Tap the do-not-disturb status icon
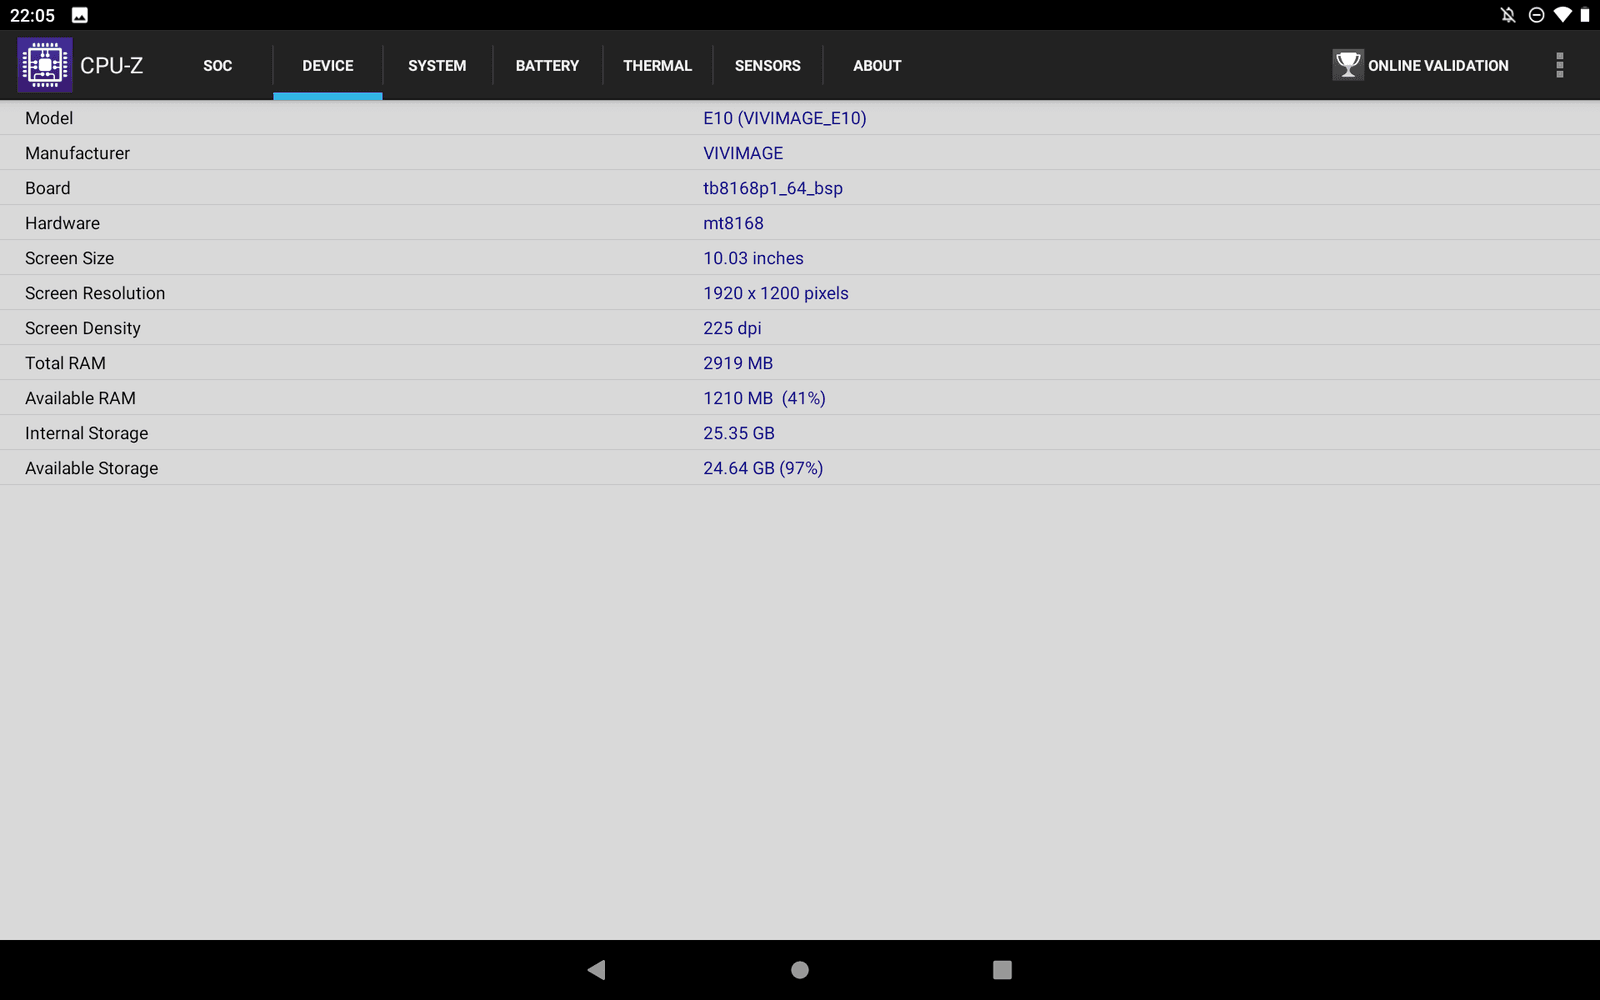 (x=1536, y=15)
